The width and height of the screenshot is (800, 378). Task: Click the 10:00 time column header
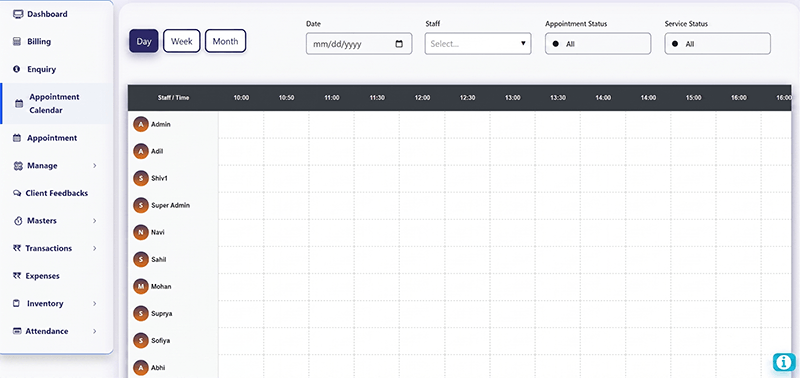pyautogui.click(x=241, y=98)
